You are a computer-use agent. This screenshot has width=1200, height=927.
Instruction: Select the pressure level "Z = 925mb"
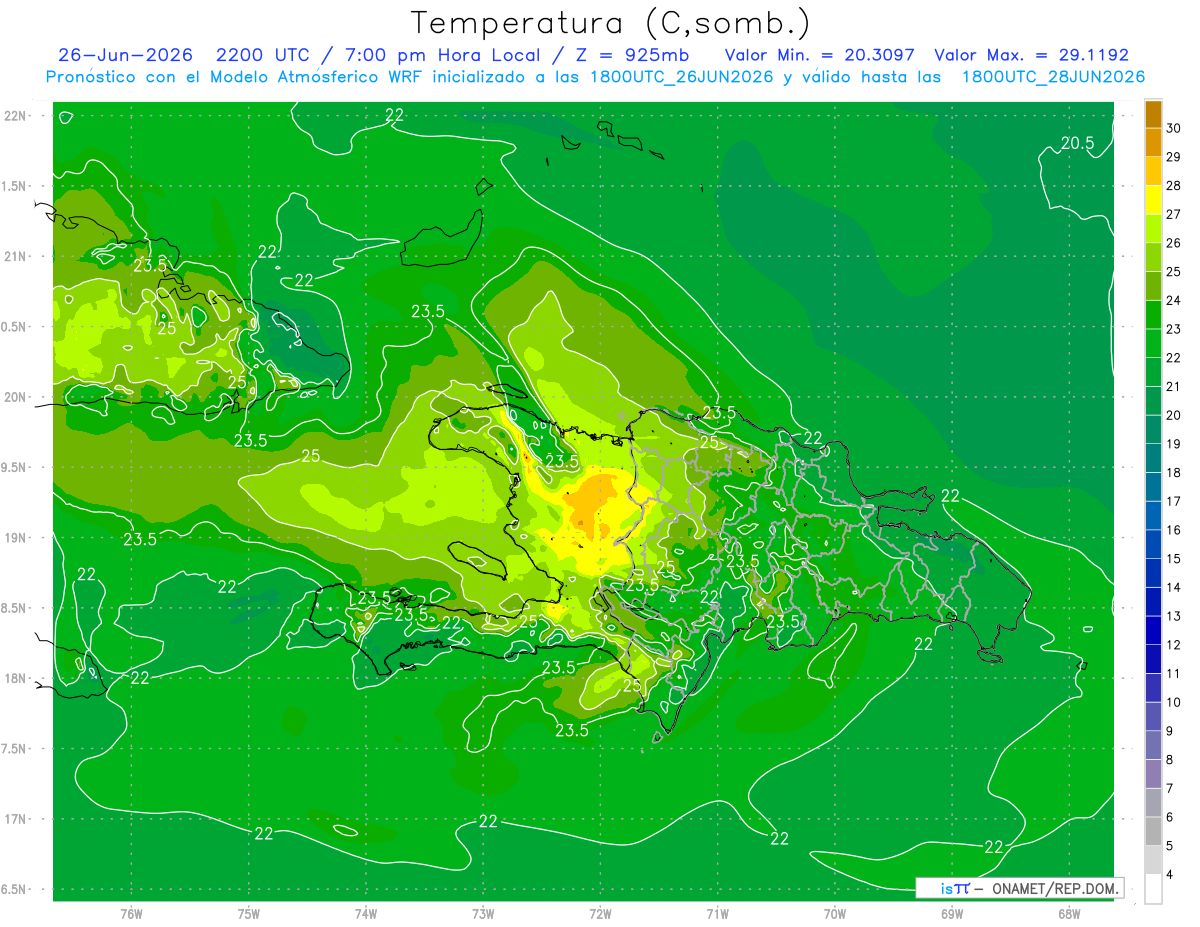coord(630,55)
